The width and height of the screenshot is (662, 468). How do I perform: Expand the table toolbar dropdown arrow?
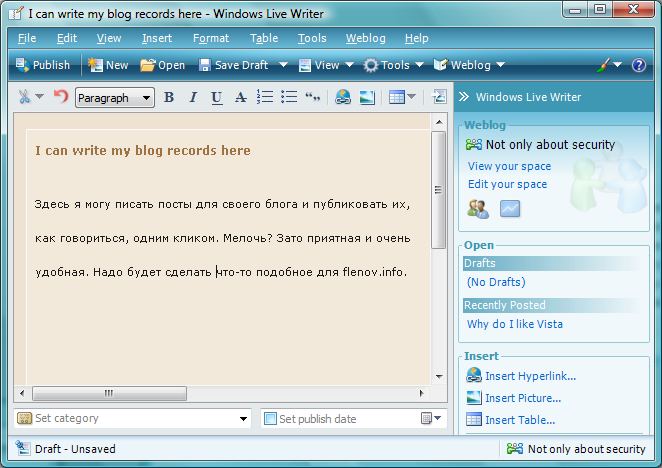(412, 97)
